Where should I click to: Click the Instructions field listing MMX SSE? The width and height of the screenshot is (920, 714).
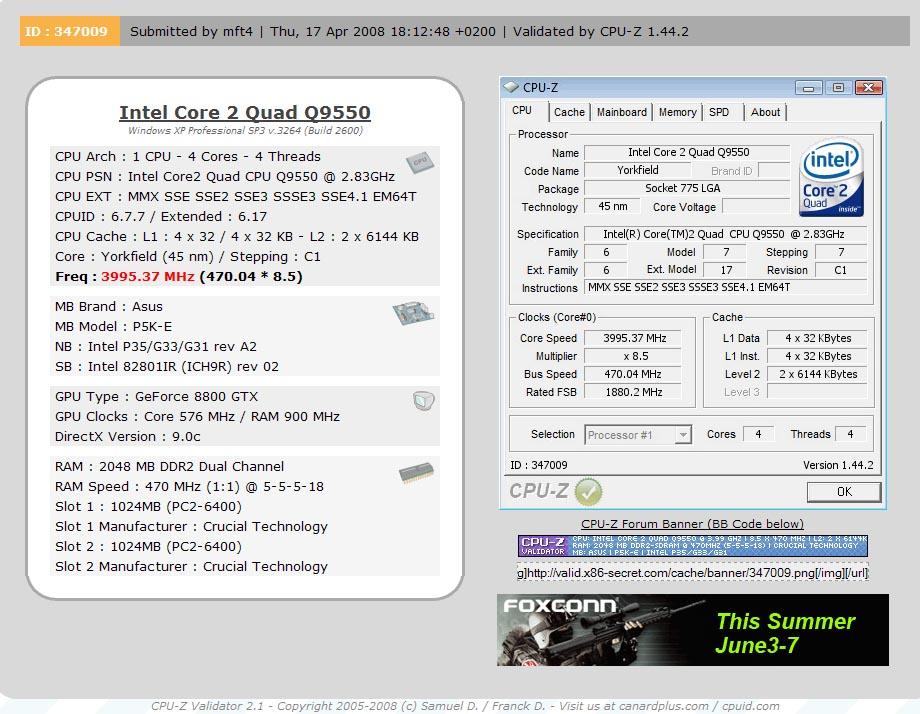(x=726, y=287)
